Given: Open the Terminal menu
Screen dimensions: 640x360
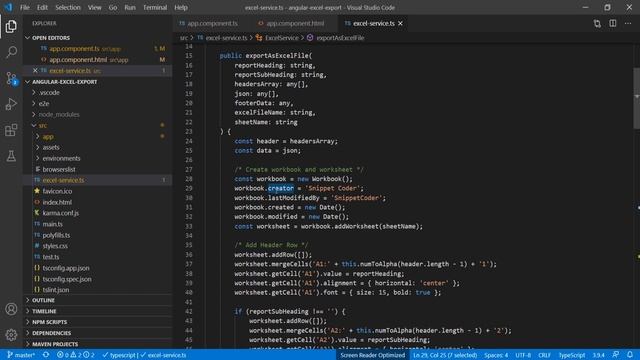Looking at the screenshot, I should 155,7.
